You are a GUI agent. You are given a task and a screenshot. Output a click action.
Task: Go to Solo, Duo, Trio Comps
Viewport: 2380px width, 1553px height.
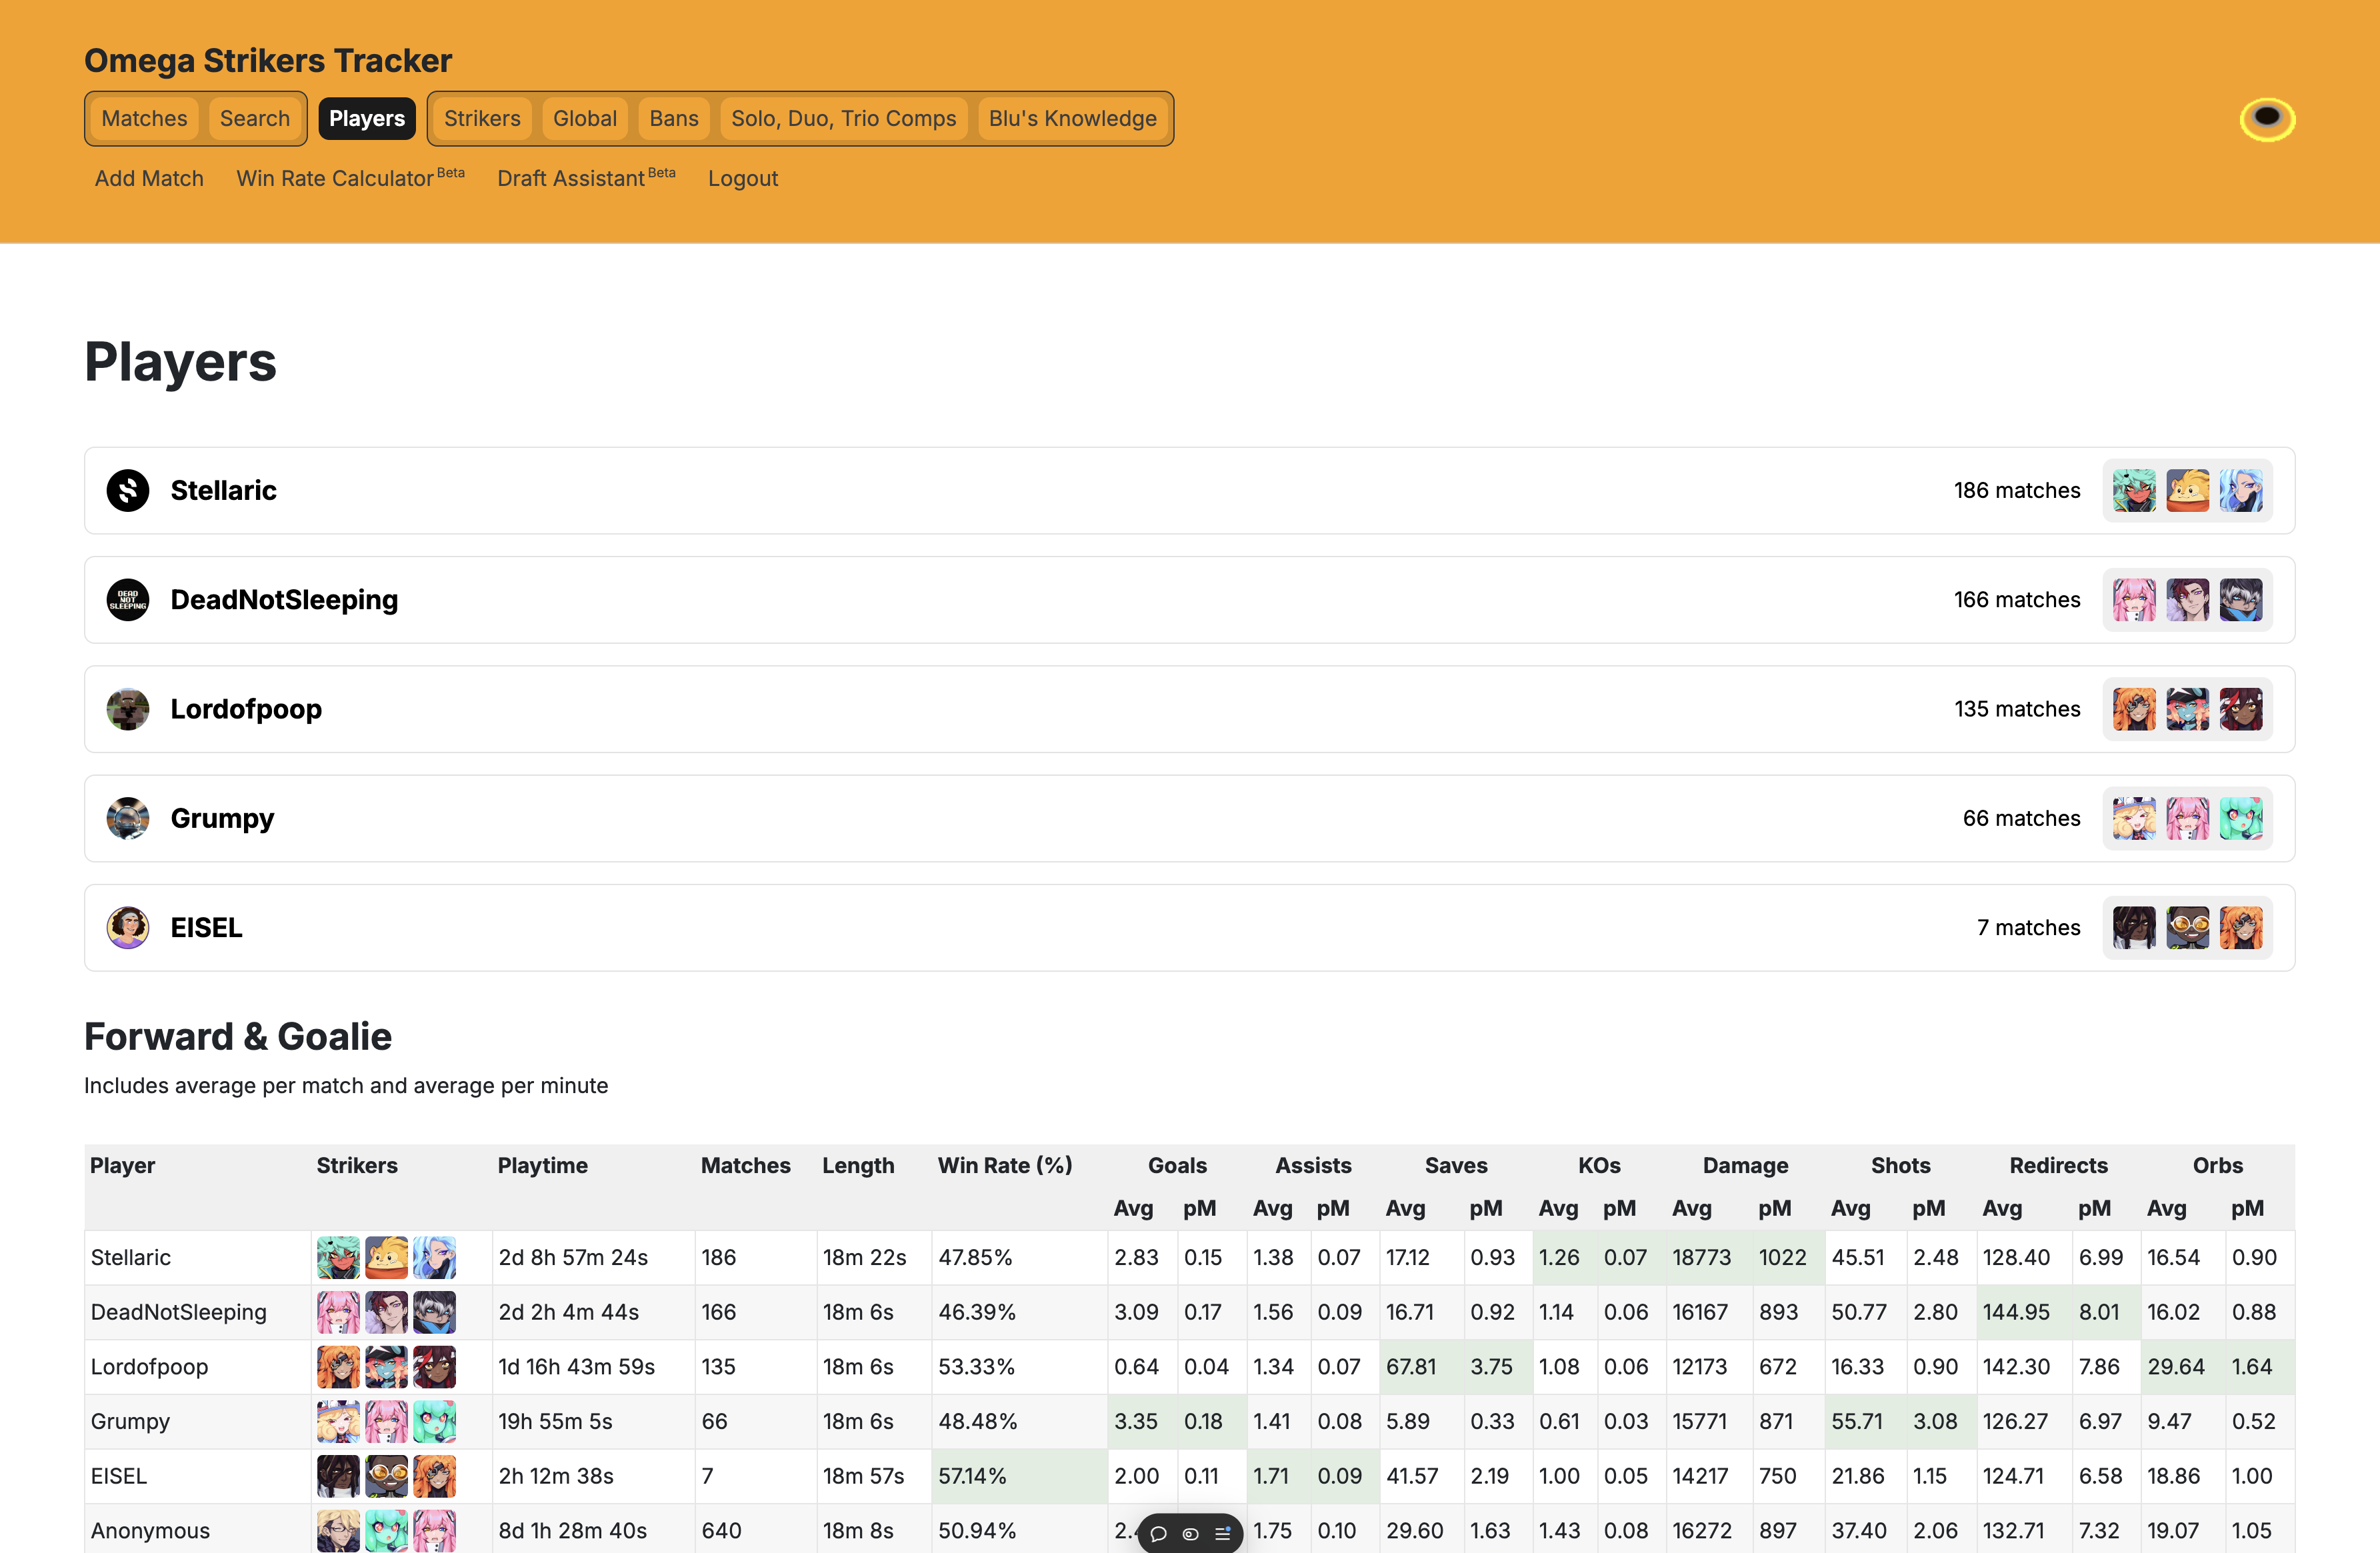click(843, 118)
